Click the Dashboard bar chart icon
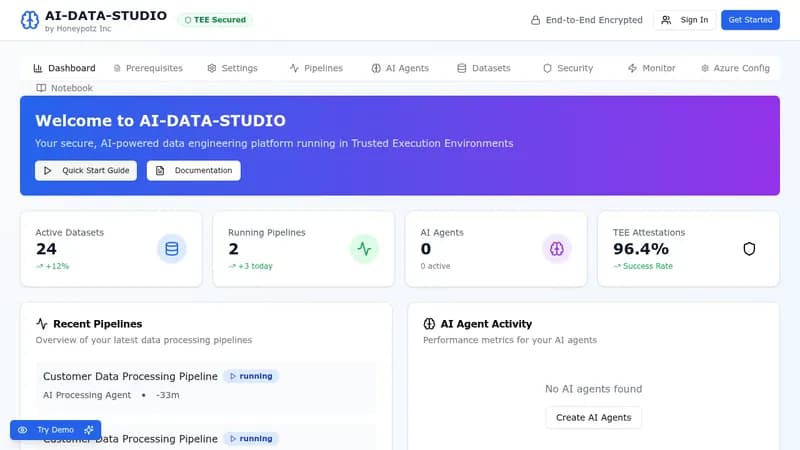Viewport: 800px width, 450px height. [x=38, y=68]
